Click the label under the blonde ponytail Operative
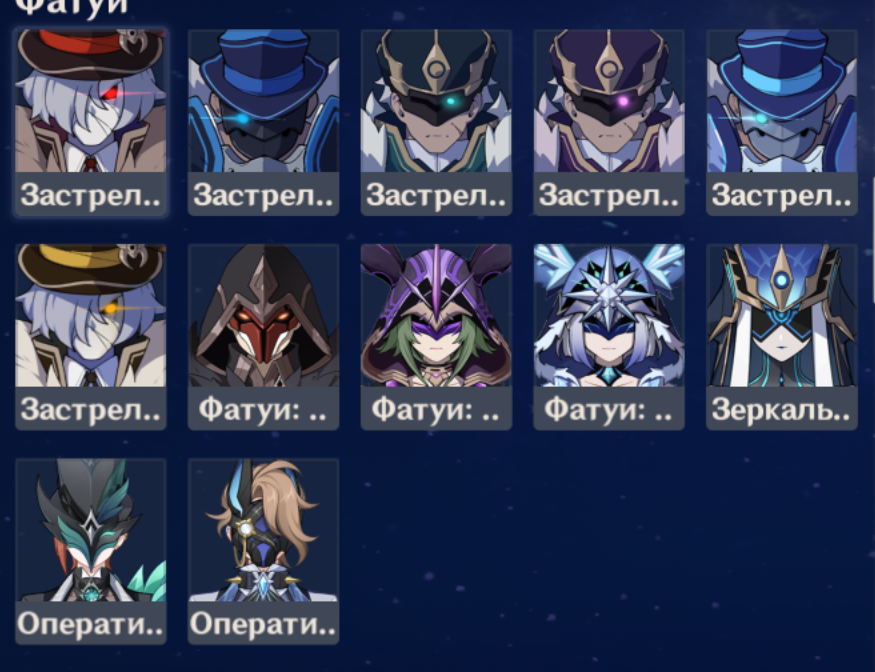 (x=263, y=623)
